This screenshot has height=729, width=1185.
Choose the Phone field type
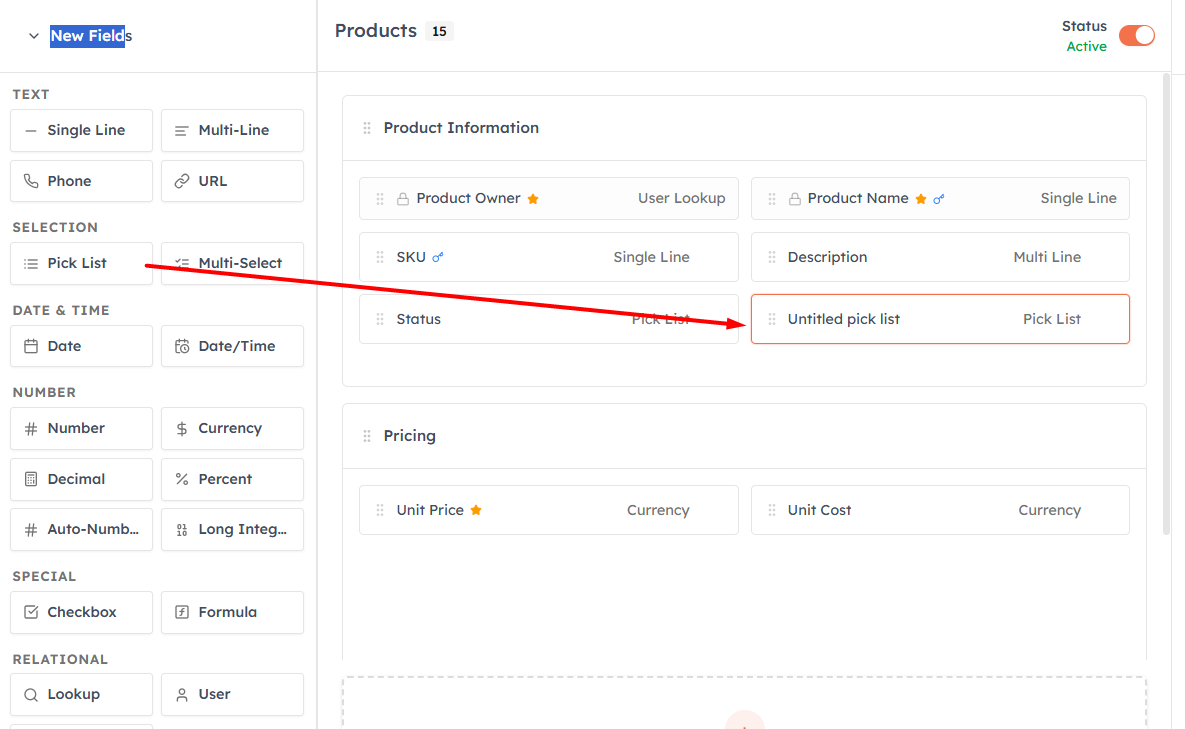click(82, 181)
